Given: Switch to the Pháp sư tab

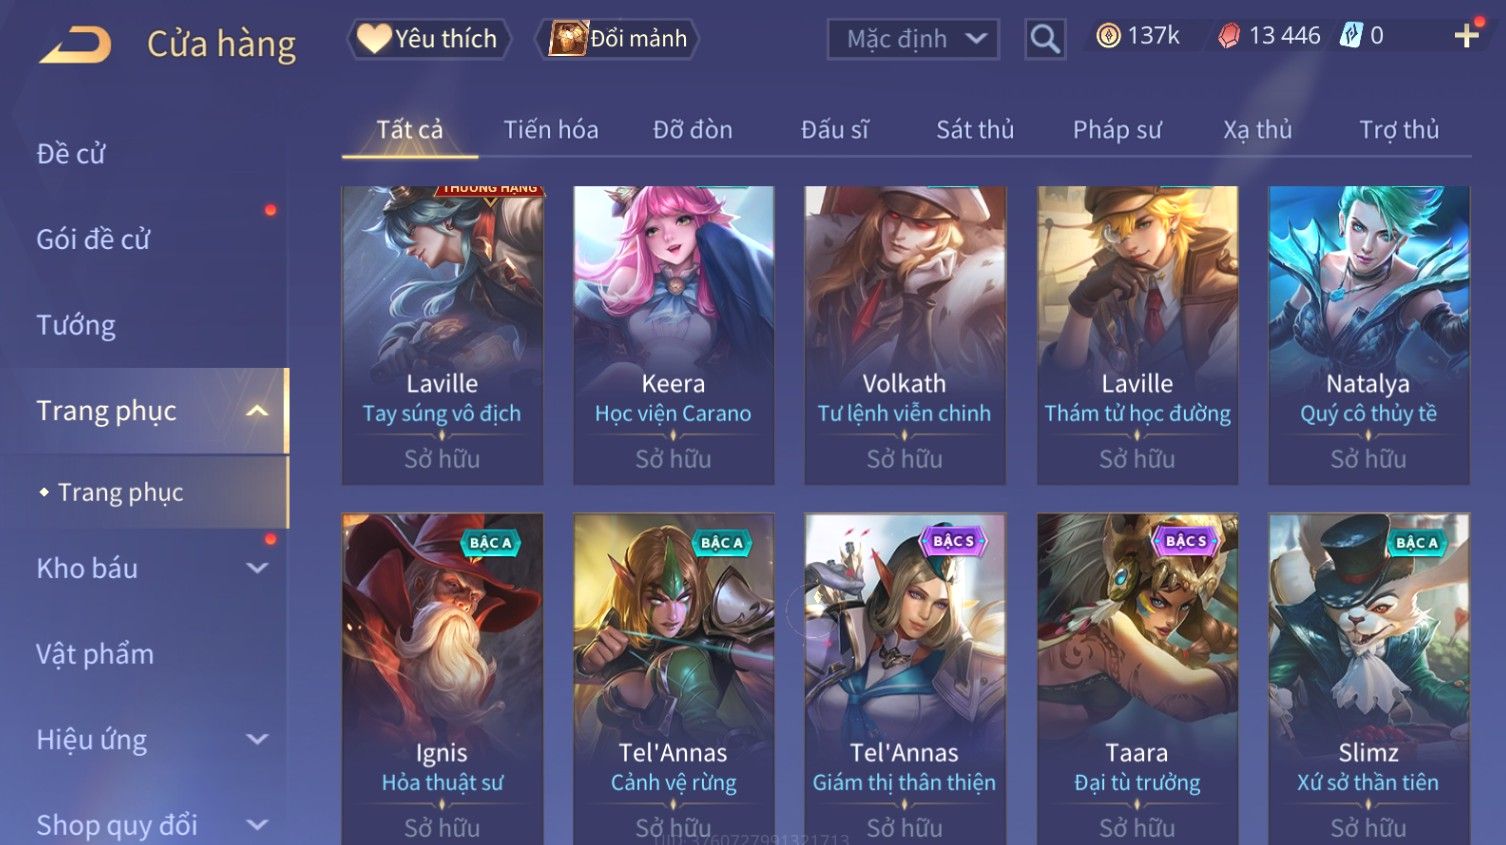Looking at the screenshot, I should (x=1117, y=130).
